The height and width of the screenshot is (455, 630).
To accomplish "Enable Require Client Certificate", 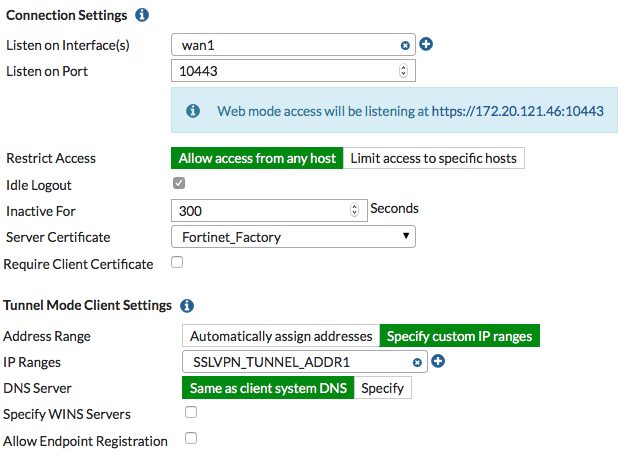I will tap(177, 262).
